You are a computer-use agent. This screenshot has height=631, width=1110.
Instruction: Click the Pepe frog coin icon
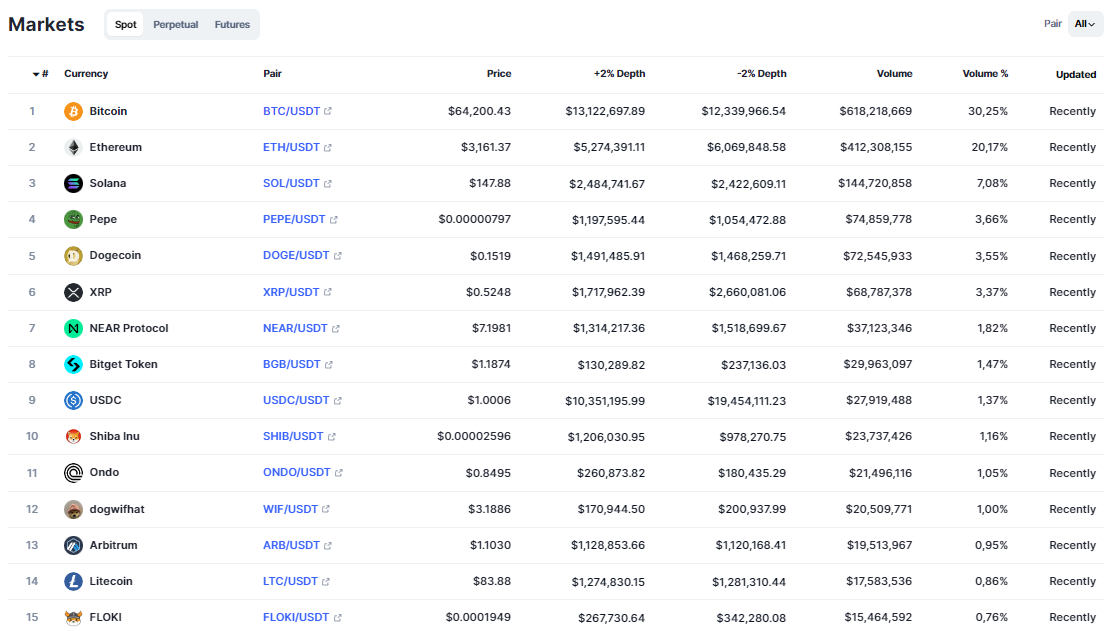[x=73, y=220]
